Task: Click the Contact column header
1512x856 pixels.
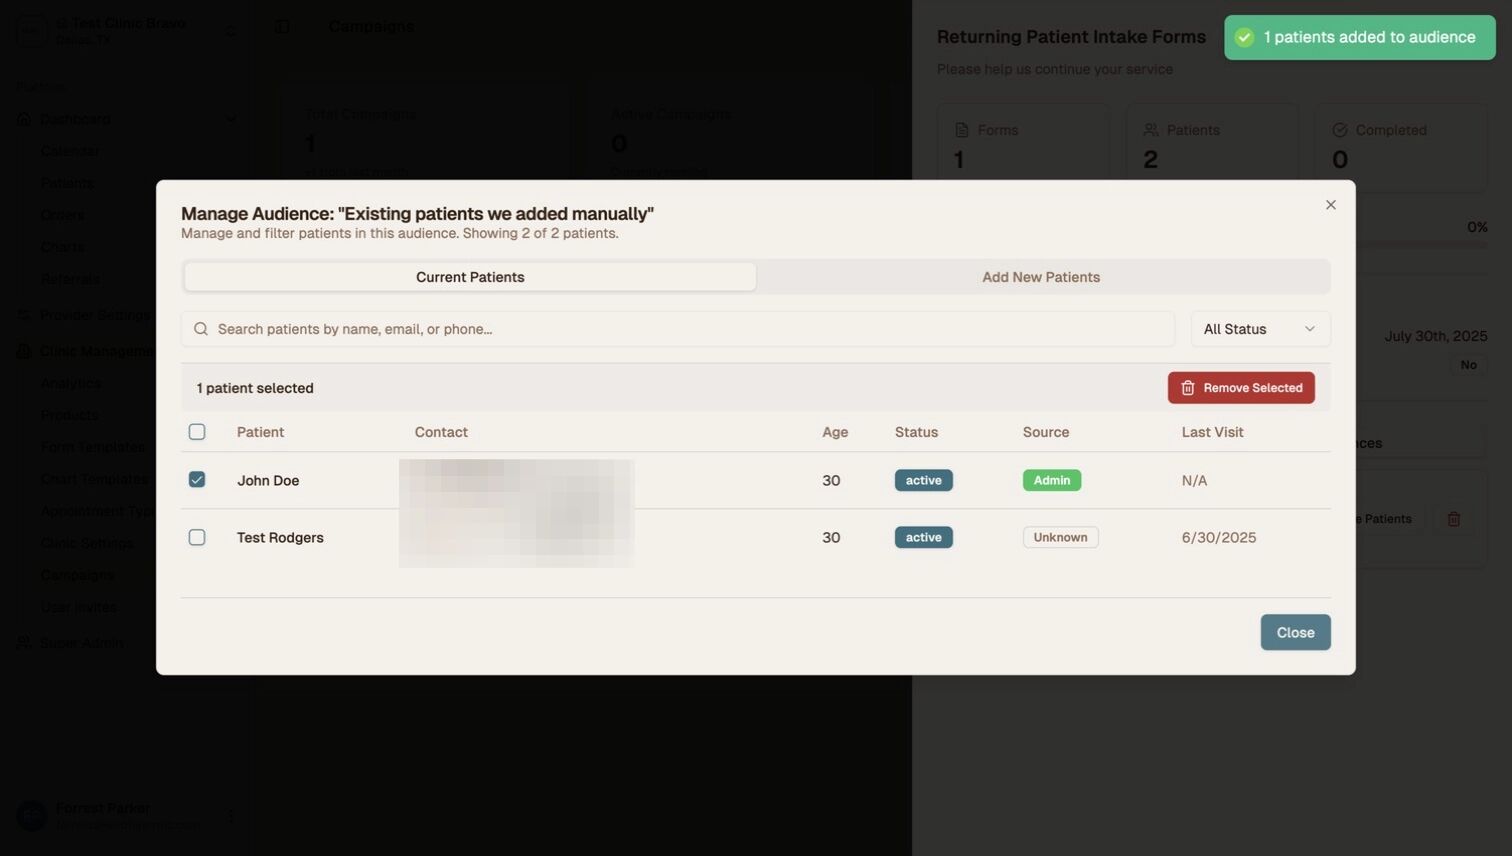Action: (x=441, y=432)
